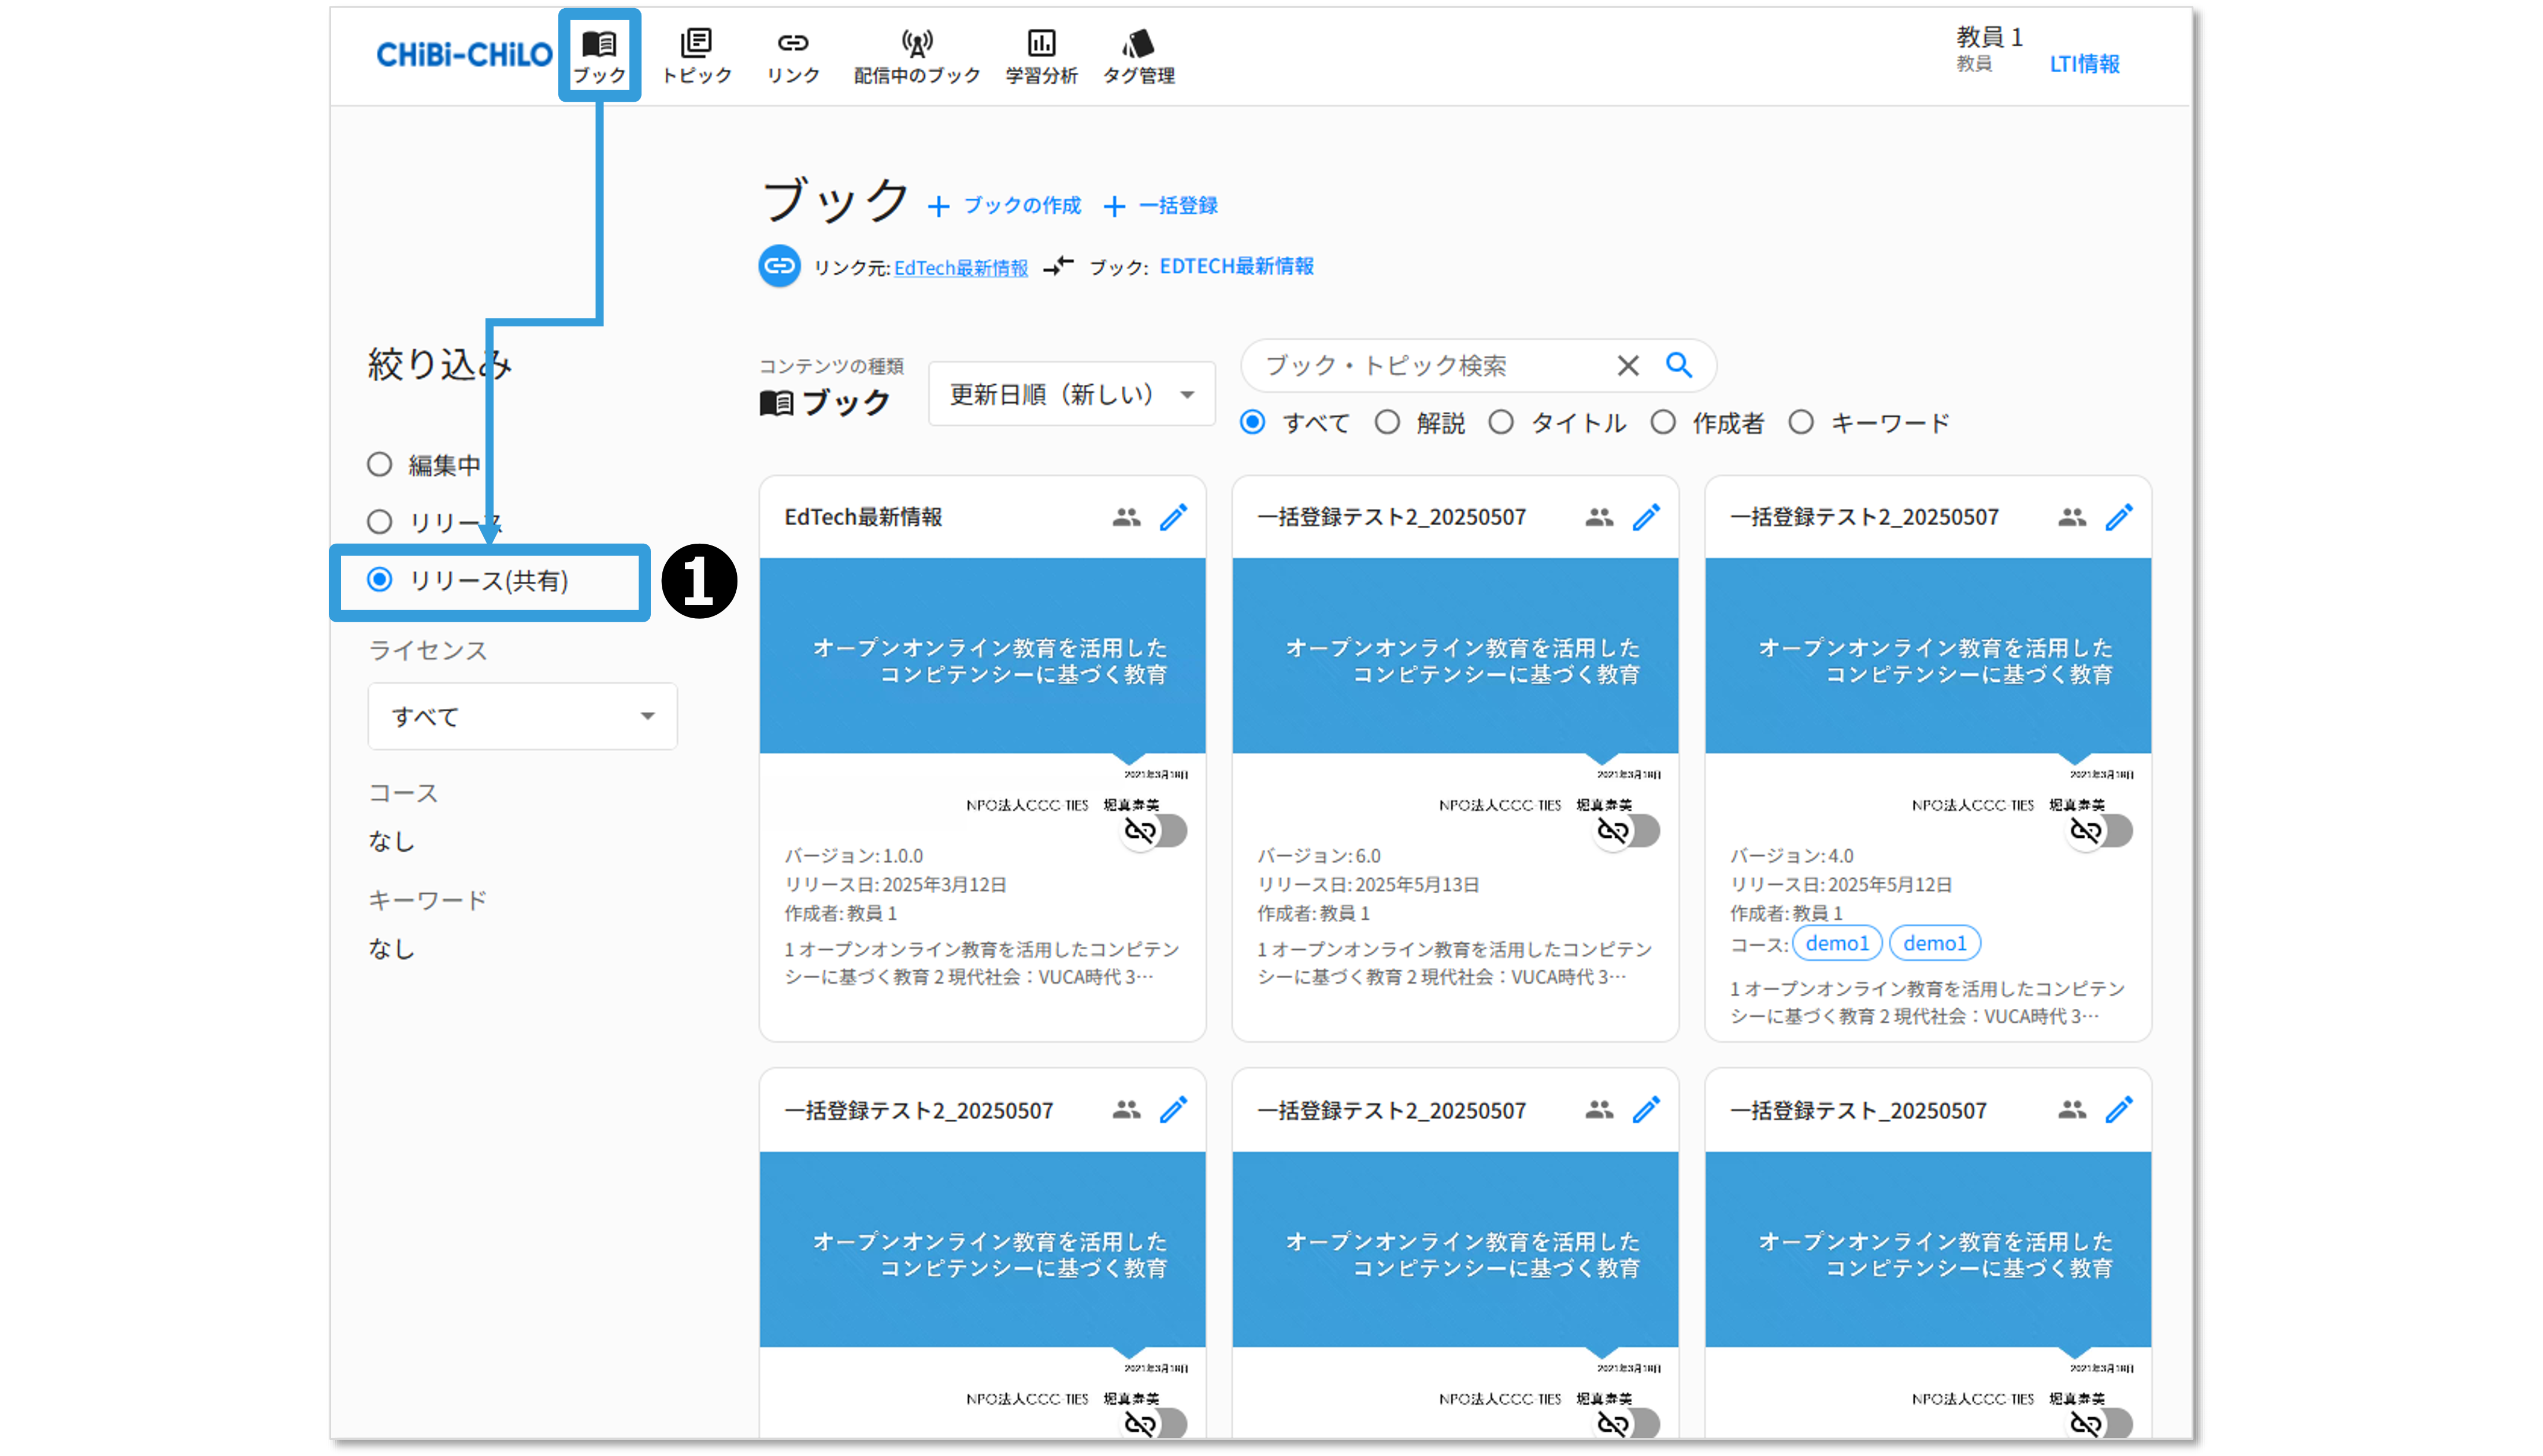Viewport: 2543px width, 1456px height.
Task: Open the ライセンス すべて dropdown
Action: 522,716
